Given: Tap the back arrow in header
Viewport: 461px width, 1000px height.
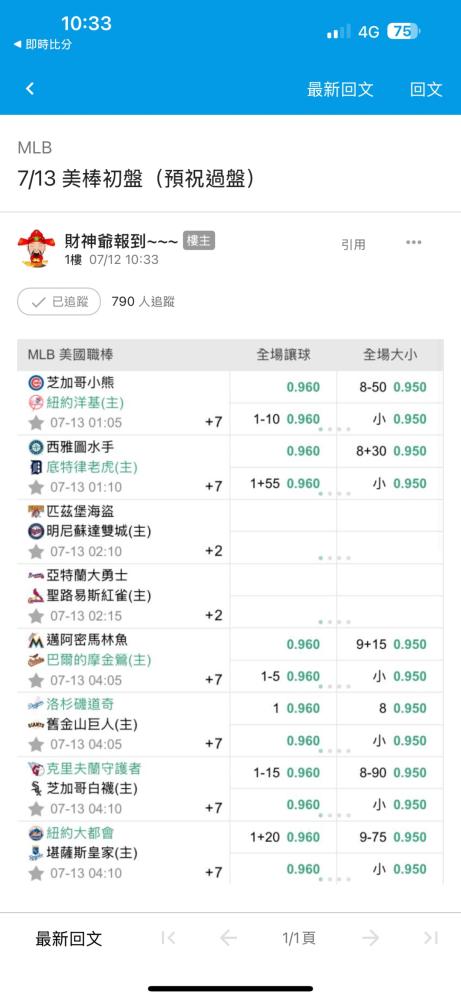Looking at the screenshot, I should (x=30, y=89).
